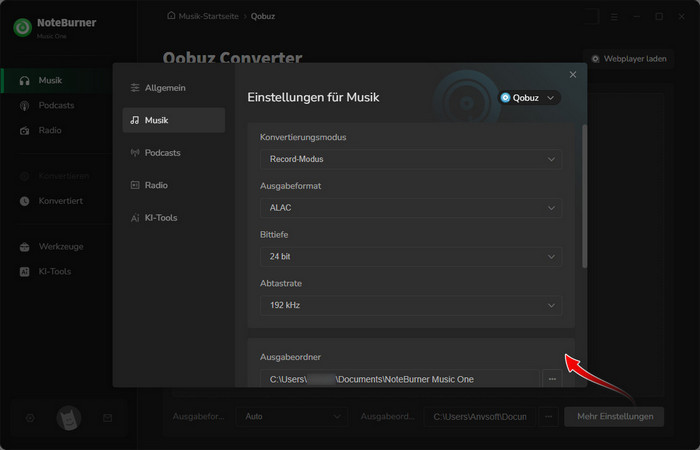Open the Abtastrate 192 kHz dropdown
The image size is (700, 450).
[411, 305]
